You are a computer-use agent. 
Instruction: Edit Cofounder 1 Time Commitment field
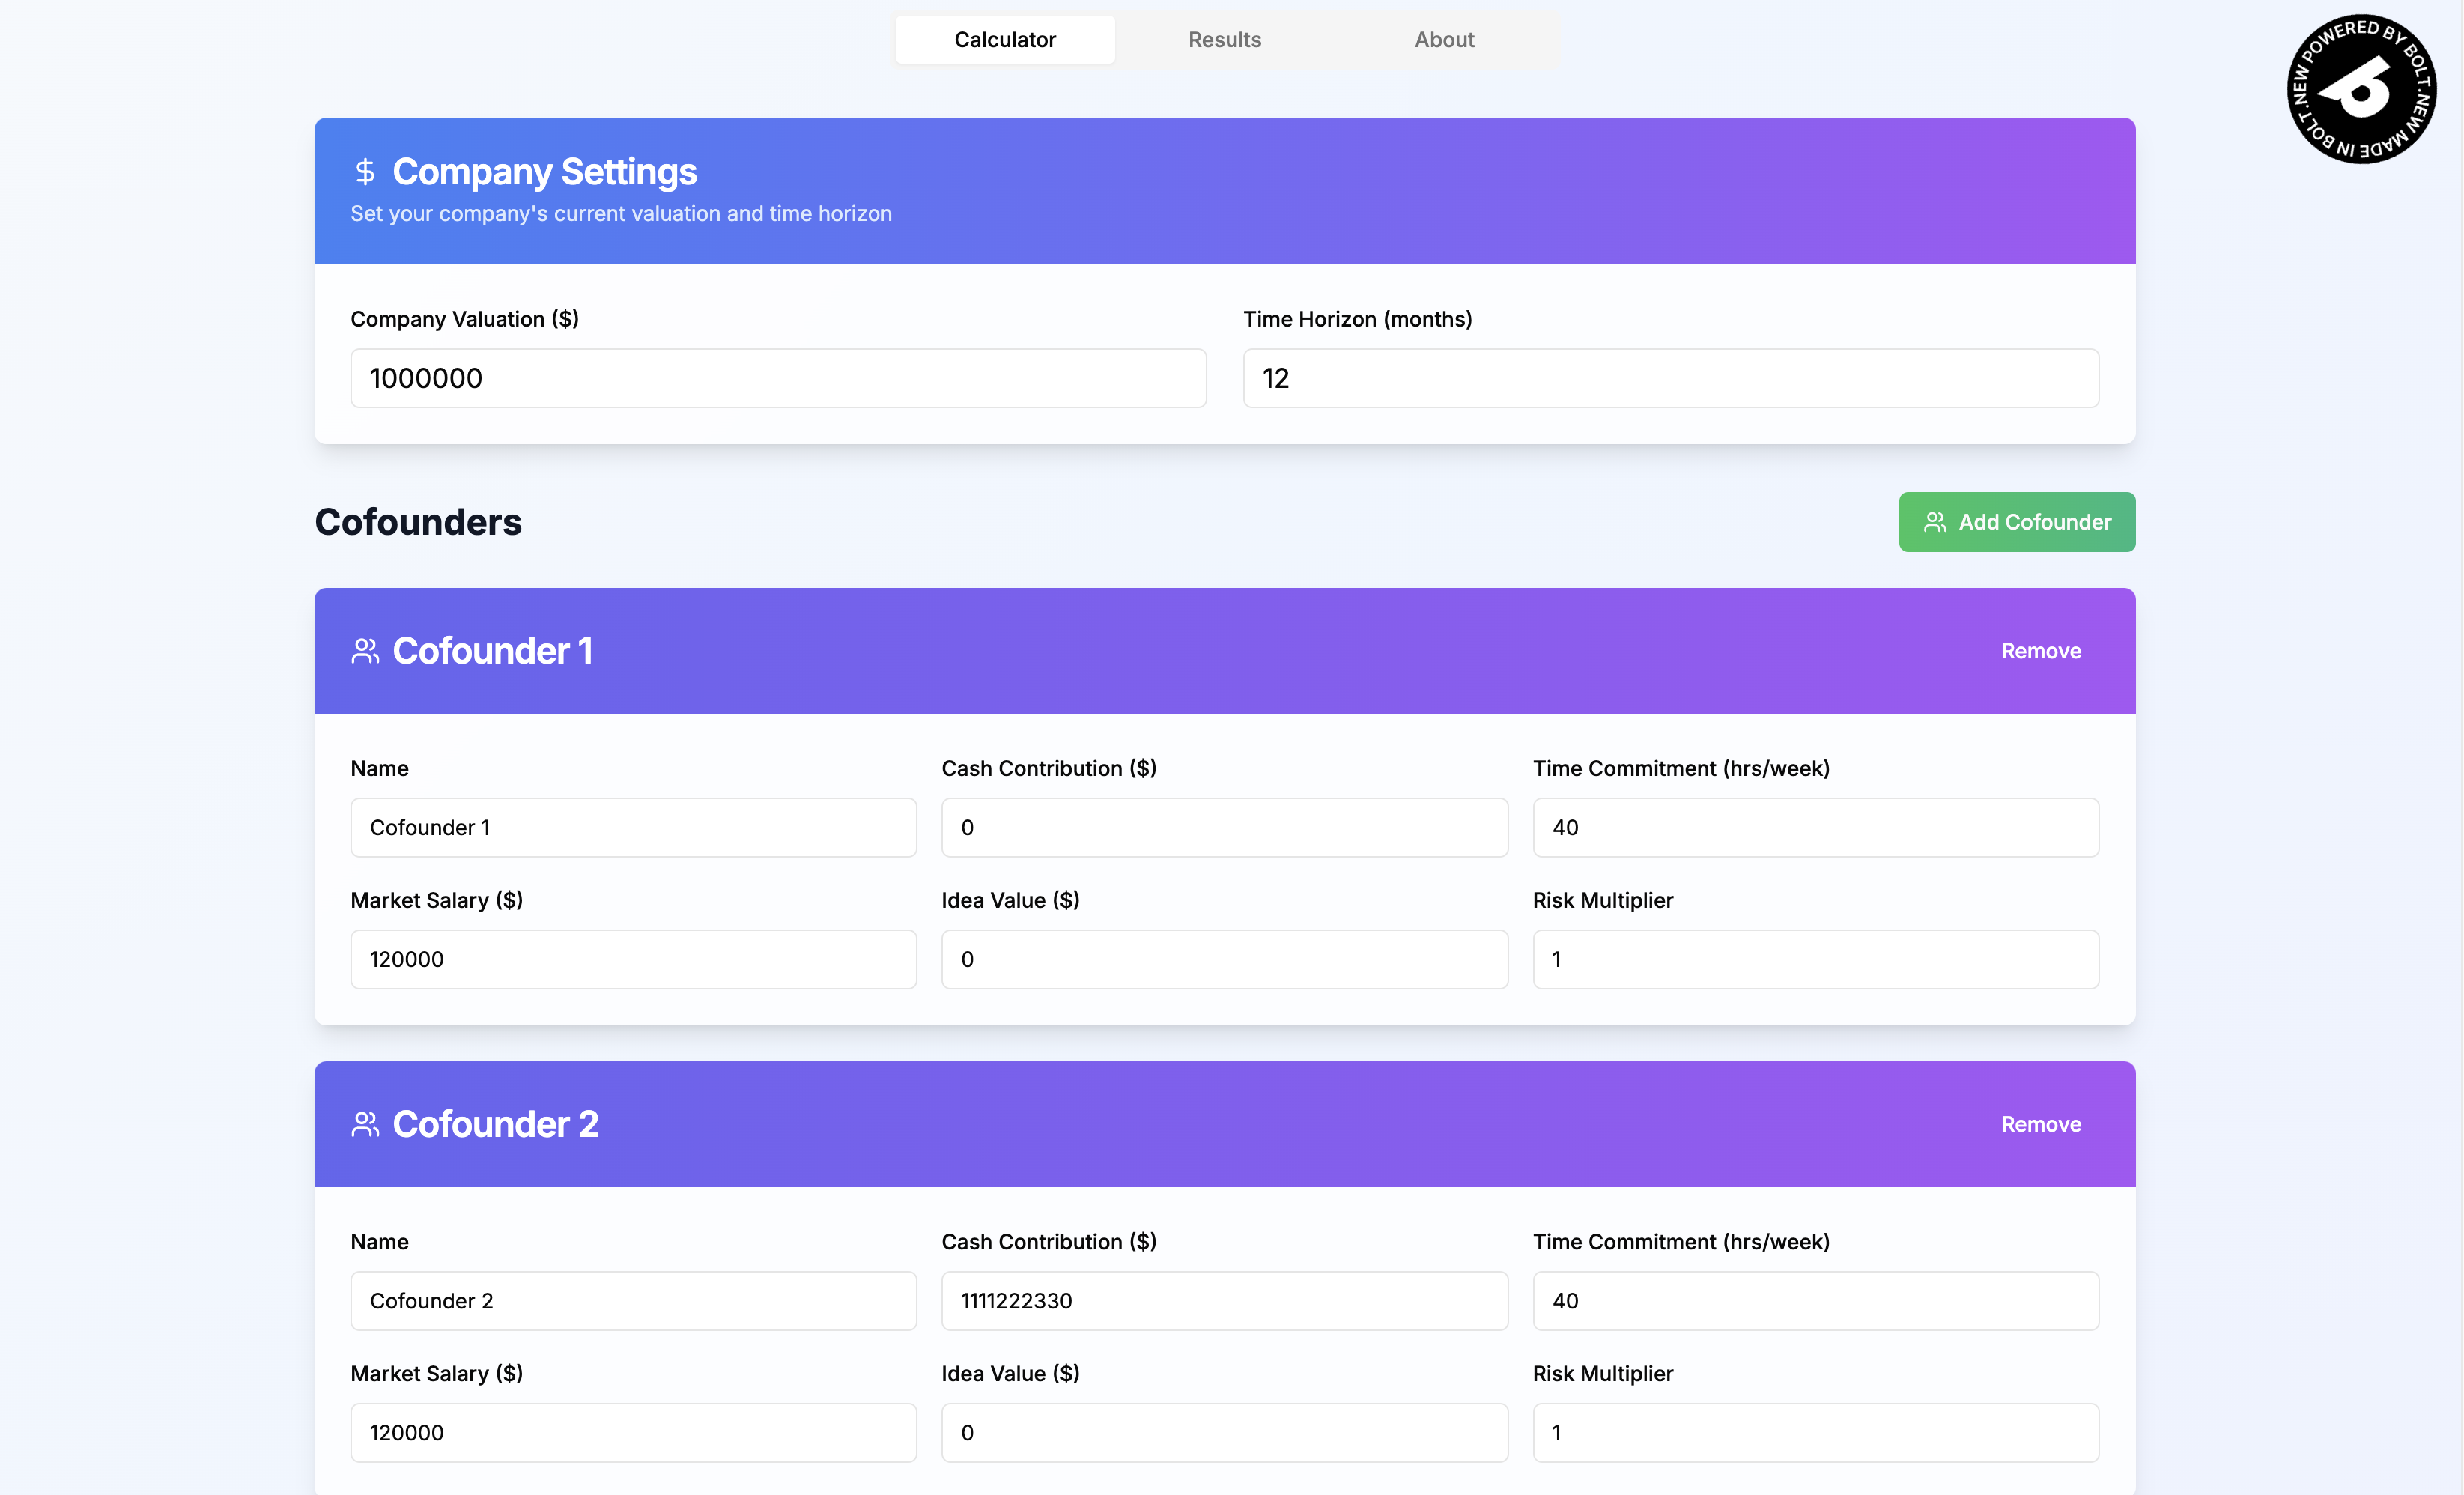[1815, 827]
